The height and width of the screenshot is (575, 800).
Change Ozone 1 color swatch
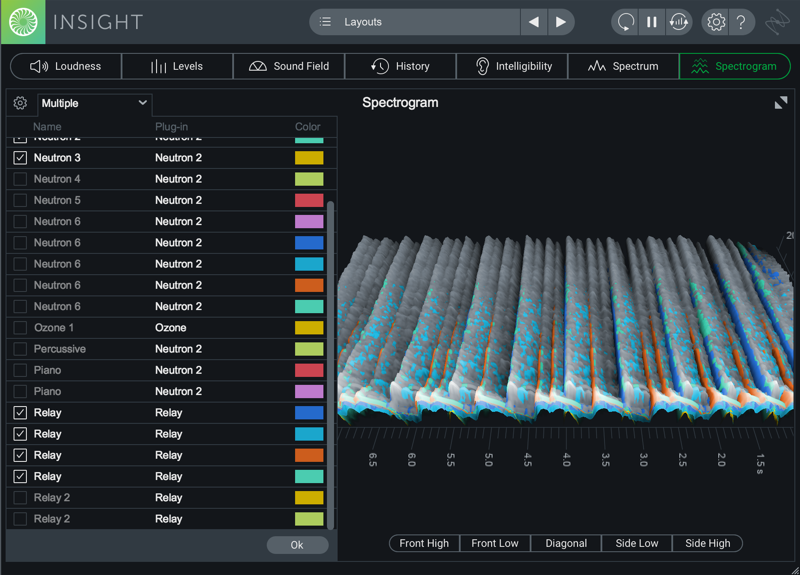(309, 328)
